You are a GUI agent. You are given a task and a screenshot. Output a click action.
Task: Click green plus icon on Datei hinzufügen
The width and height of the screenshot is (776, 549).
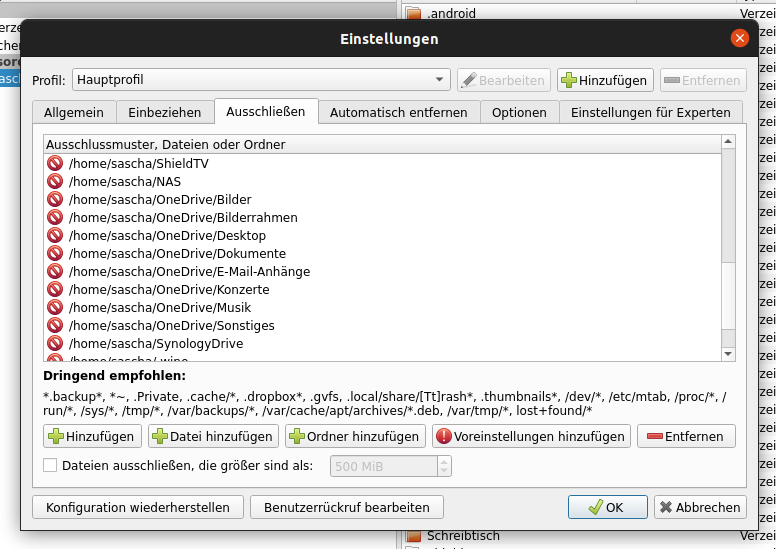[160, 436]
